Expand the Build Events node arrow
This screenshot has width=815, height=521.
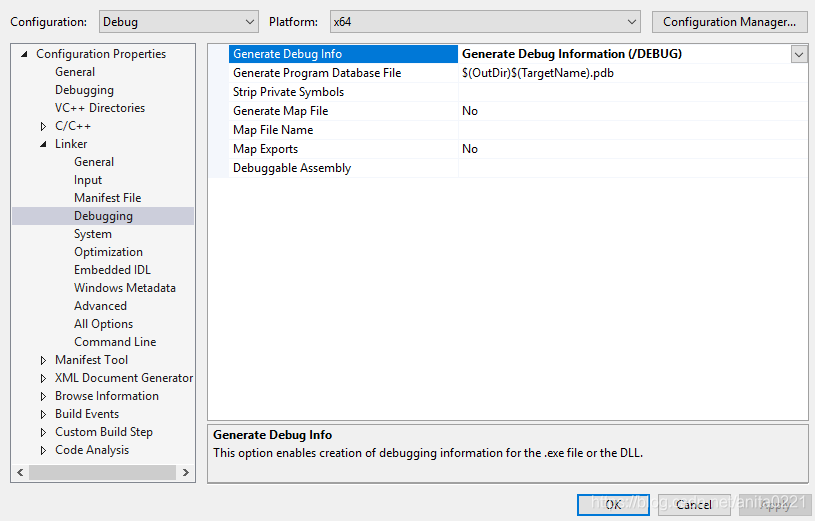(x=43, y=414)
